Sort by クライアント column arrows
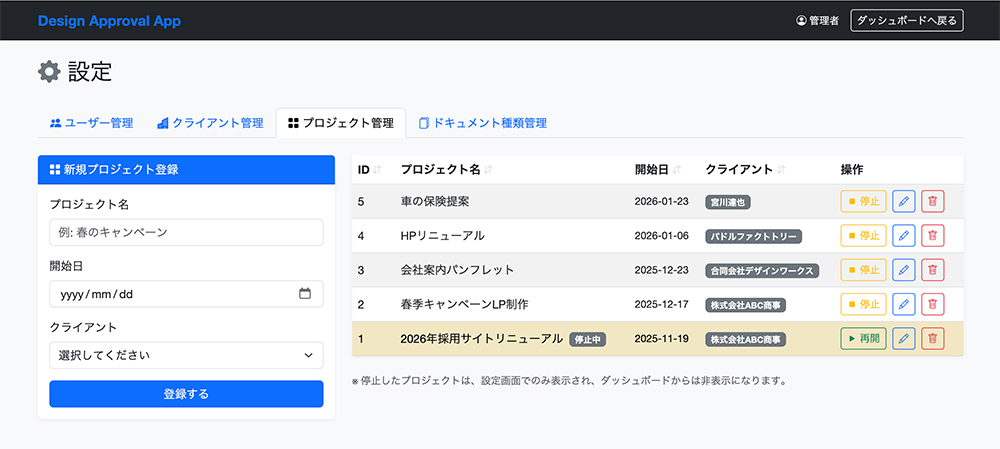This screenshot has width=1000, height=449. (781, 170)
